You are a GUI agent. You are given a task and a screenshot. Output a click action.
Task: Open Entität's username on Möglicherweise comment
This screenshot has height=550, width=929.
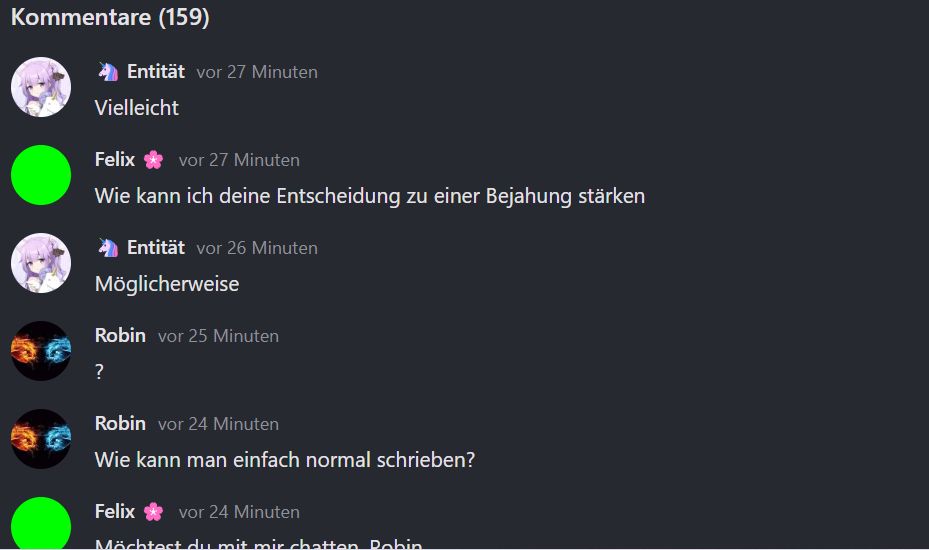tap(156, 248)
